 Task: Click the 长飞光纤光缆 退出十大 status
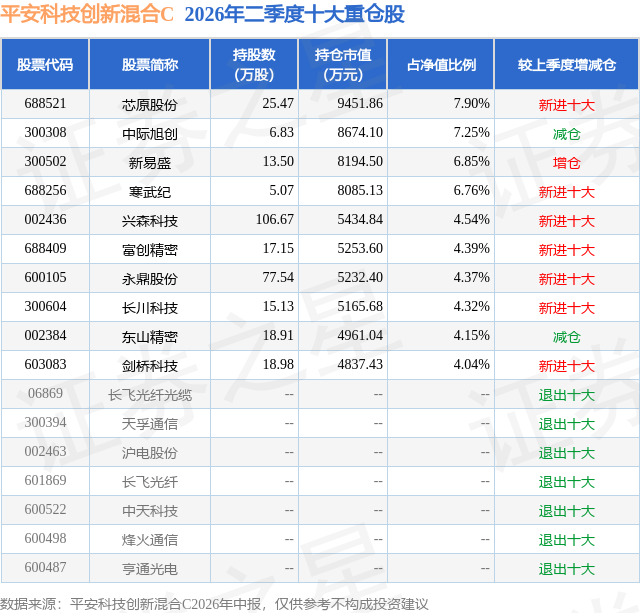point(567,395)
